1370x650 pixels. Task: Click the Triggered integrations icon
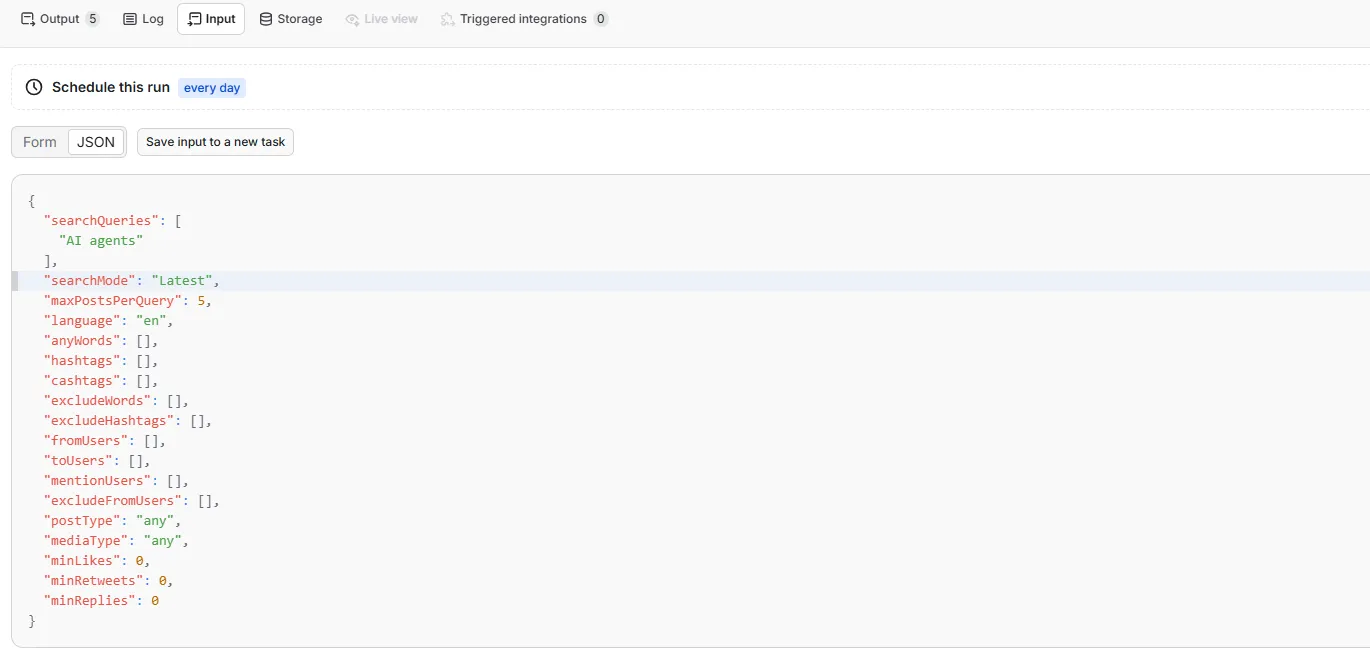(x=448, y=19)
